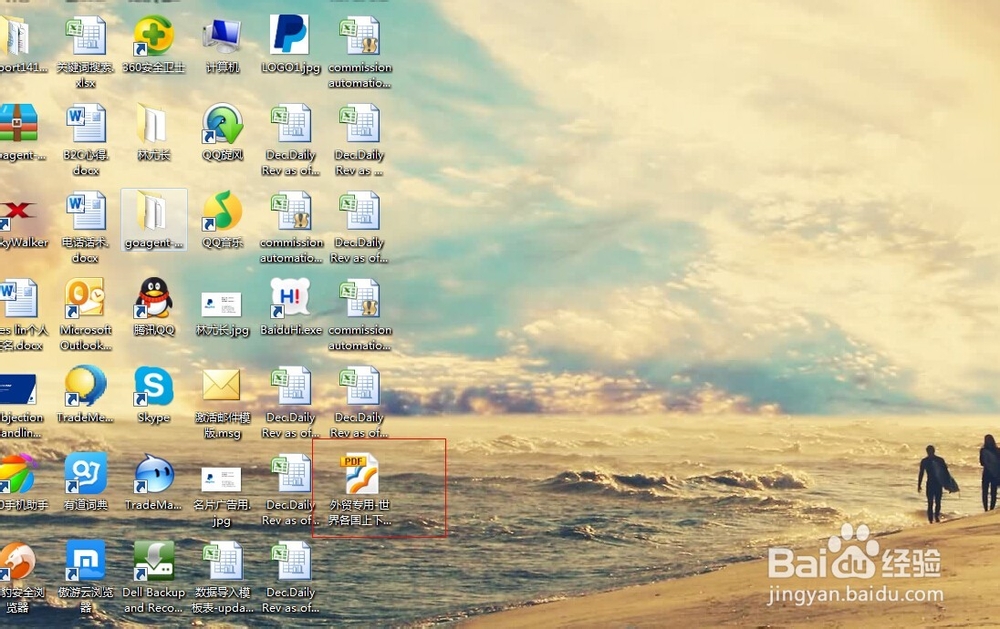Select the commission automation file beside LOGO1.jpg
Screen dimensions: 1000x629
[360, 37]
